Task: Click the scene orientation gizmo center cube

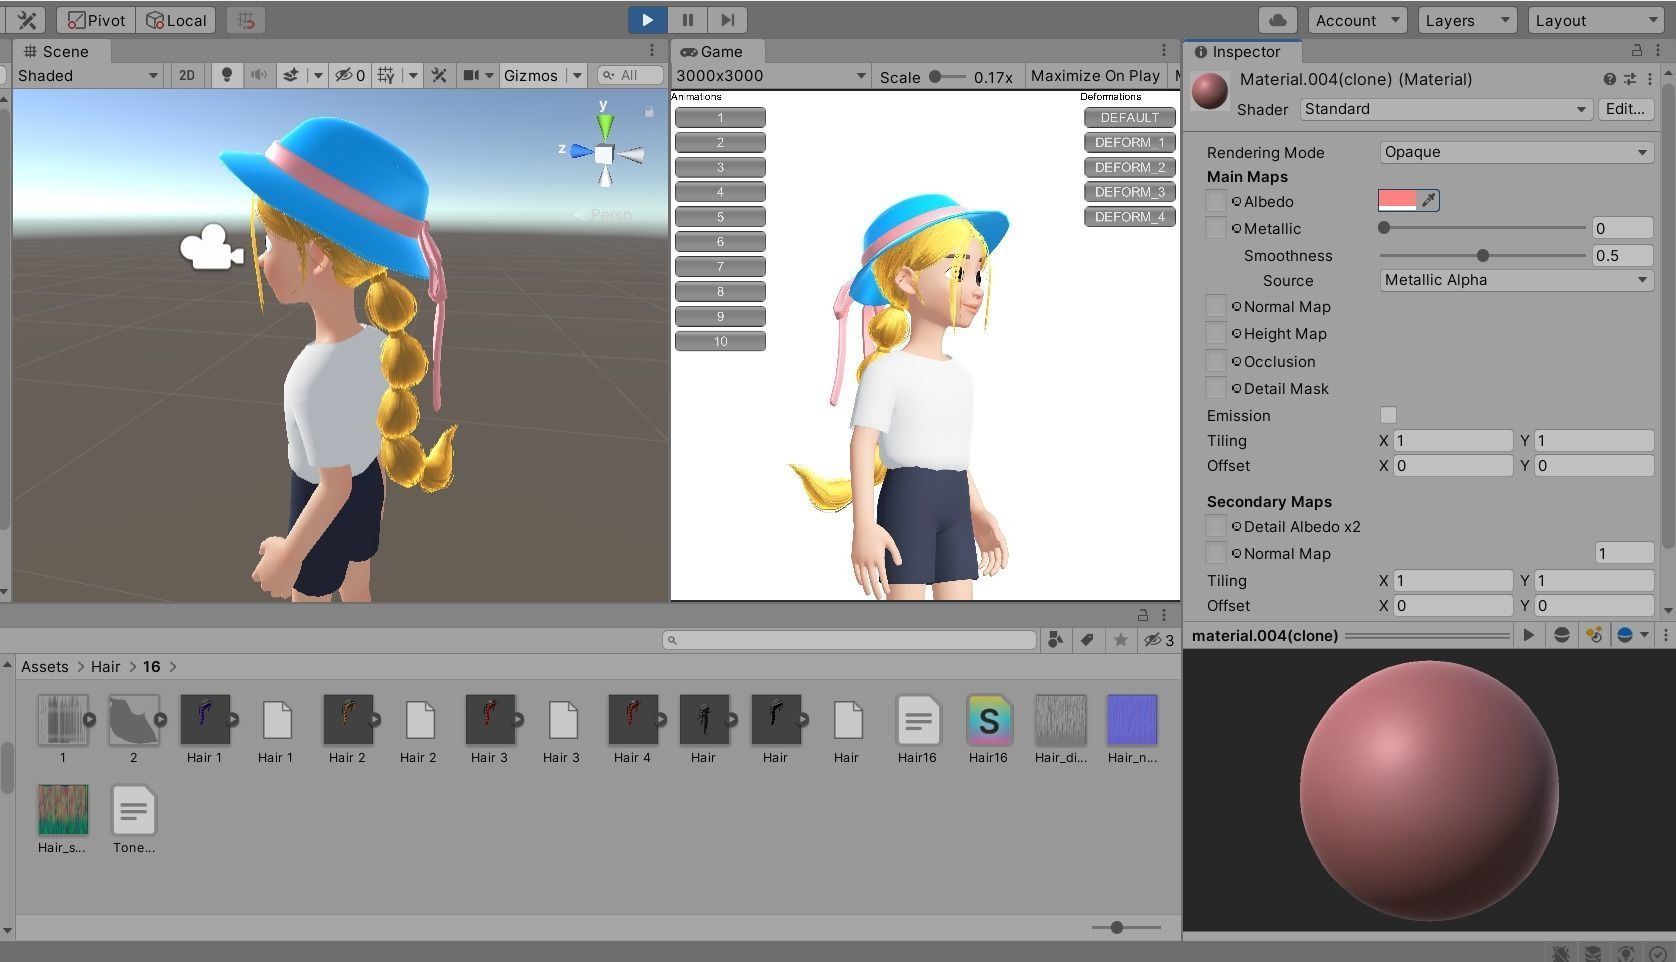Action: (x=604, y=154)
